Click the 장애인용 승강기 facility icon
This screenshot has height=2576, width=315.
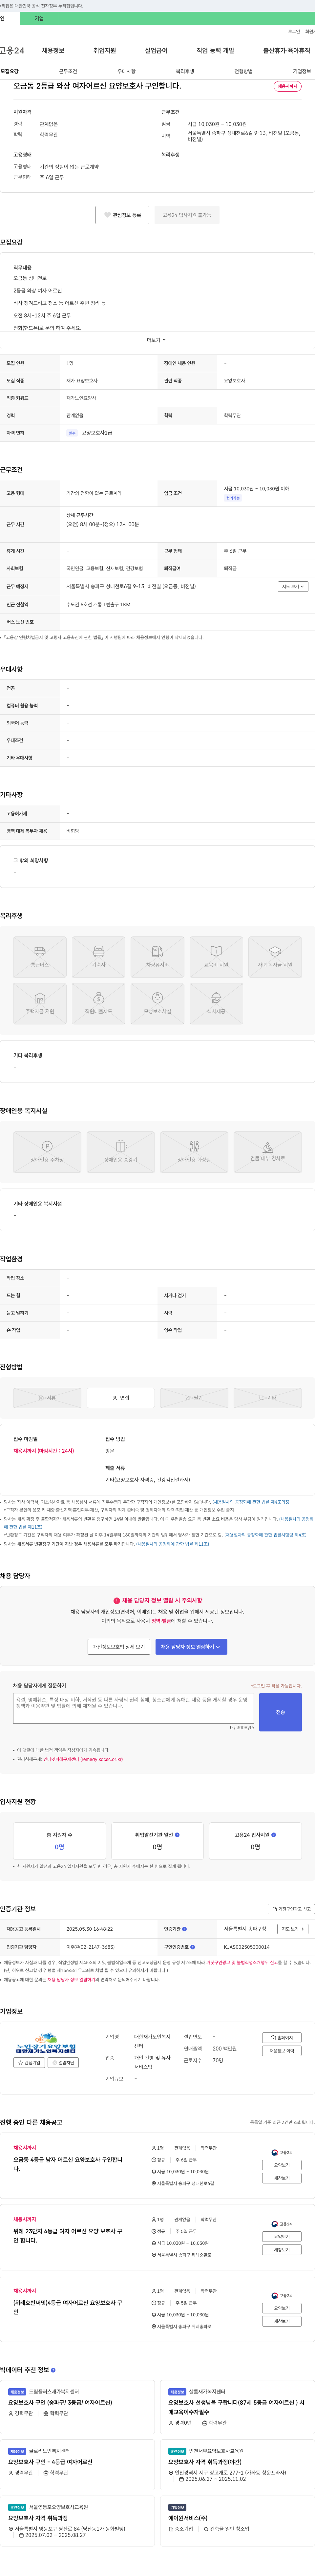[x=121, y=1146]
